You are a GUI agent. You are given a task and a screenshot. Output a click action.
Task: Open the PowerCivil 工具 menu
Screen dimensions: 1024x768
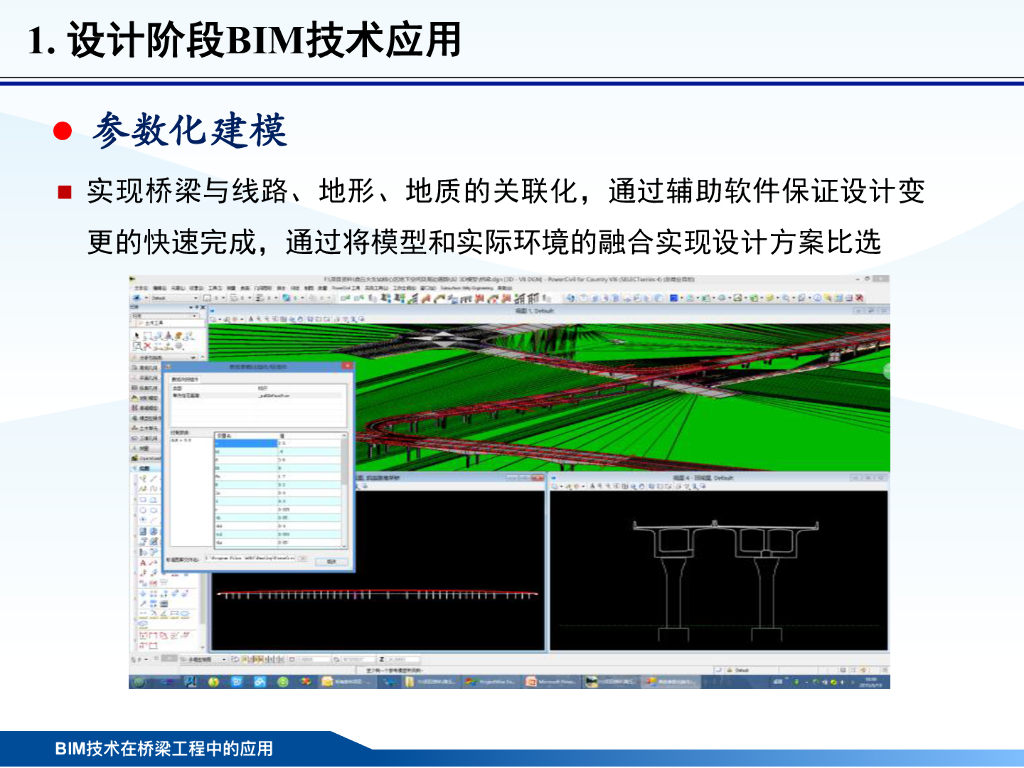coord(345,288)
